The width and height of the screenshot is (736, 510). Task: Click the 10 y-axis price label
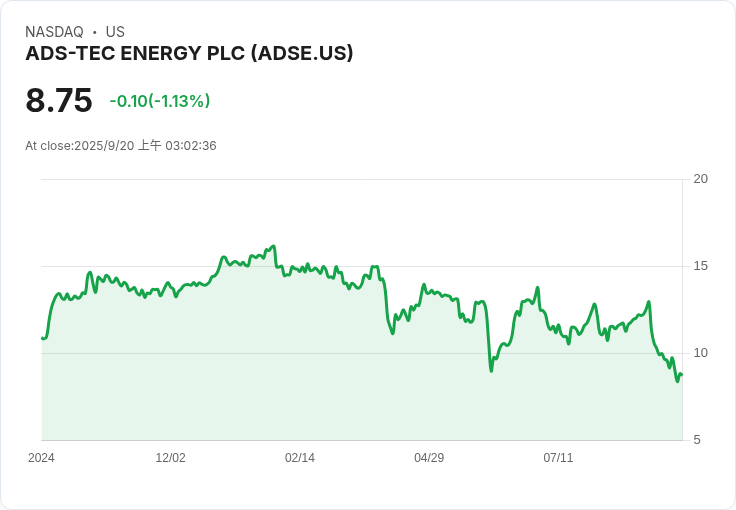(701, 353)
